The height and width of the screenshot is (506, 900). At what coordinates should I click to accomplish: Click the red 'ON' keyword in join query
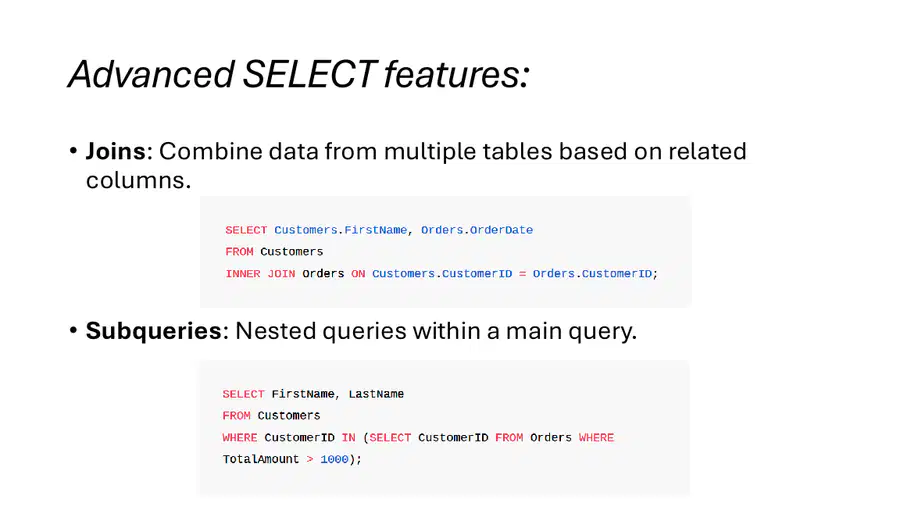(358, 274)
